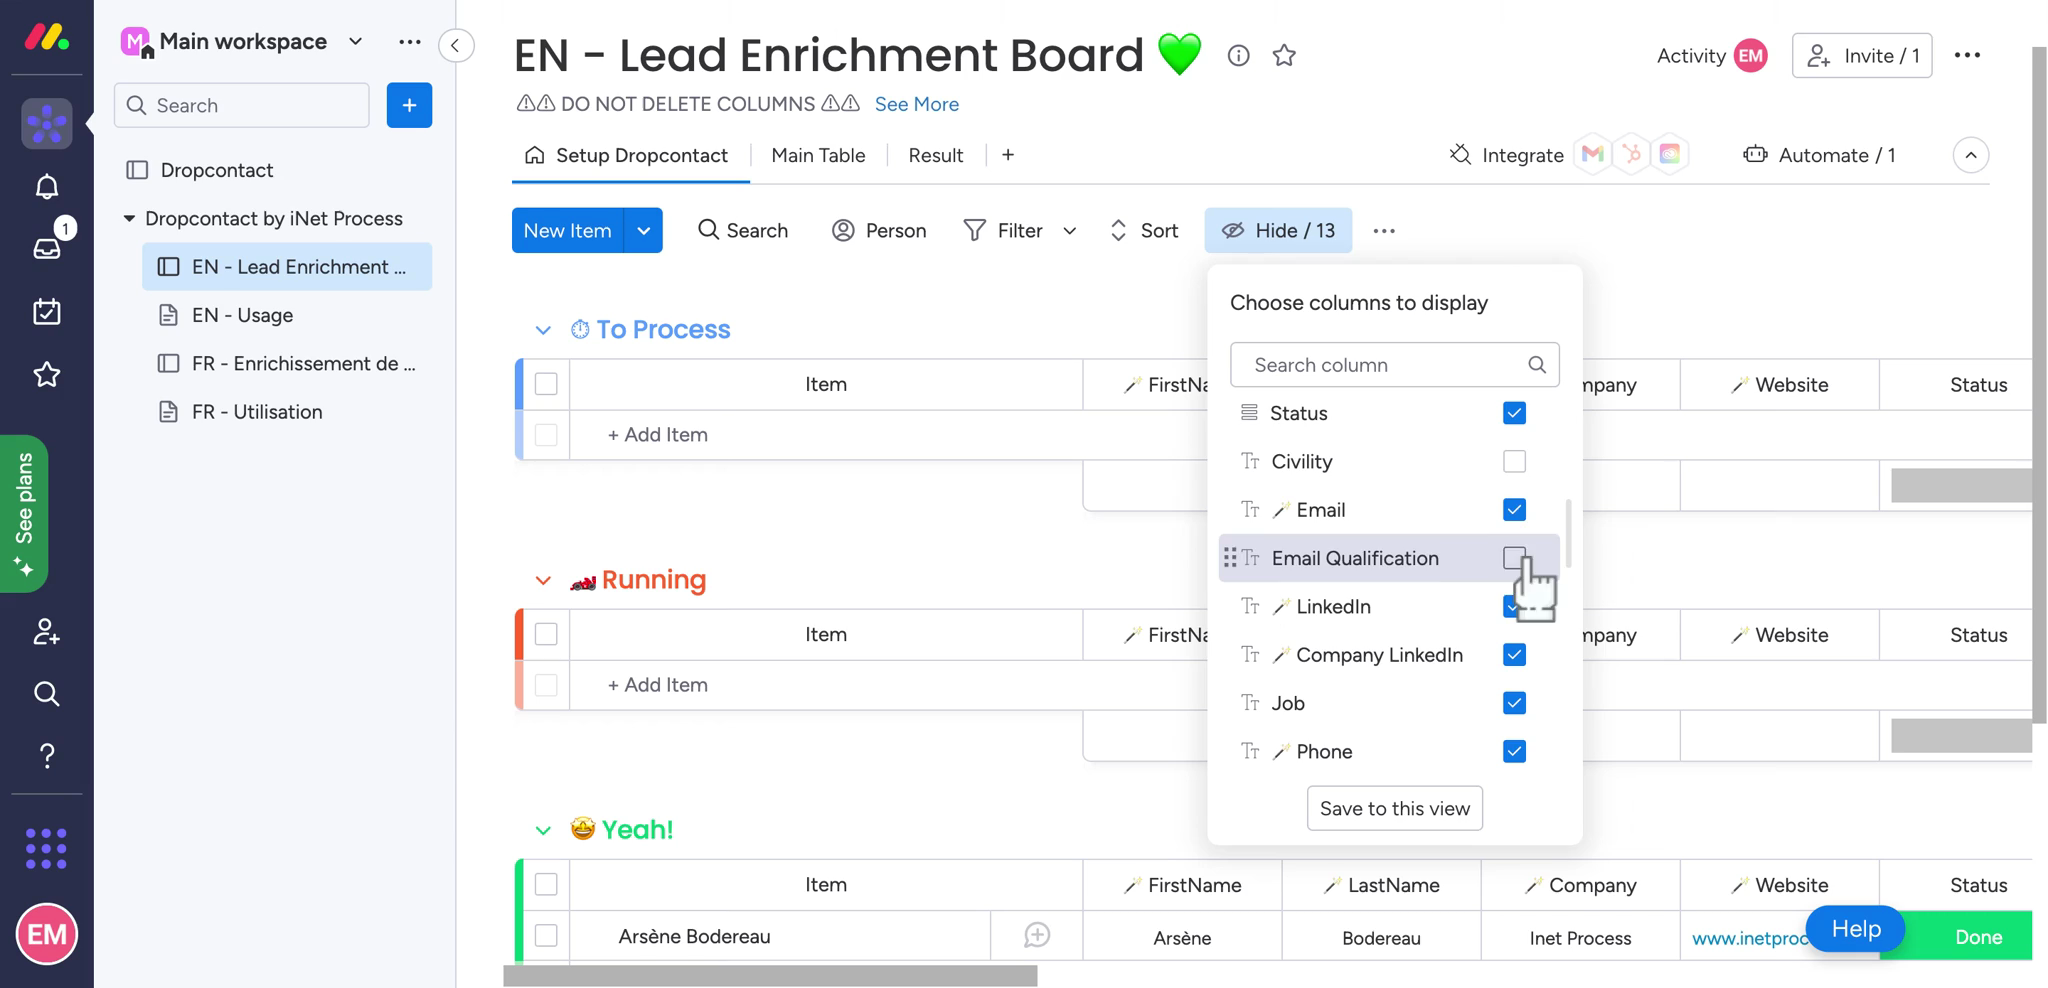Open the favorites star in the sidebar

coord(46,375)
